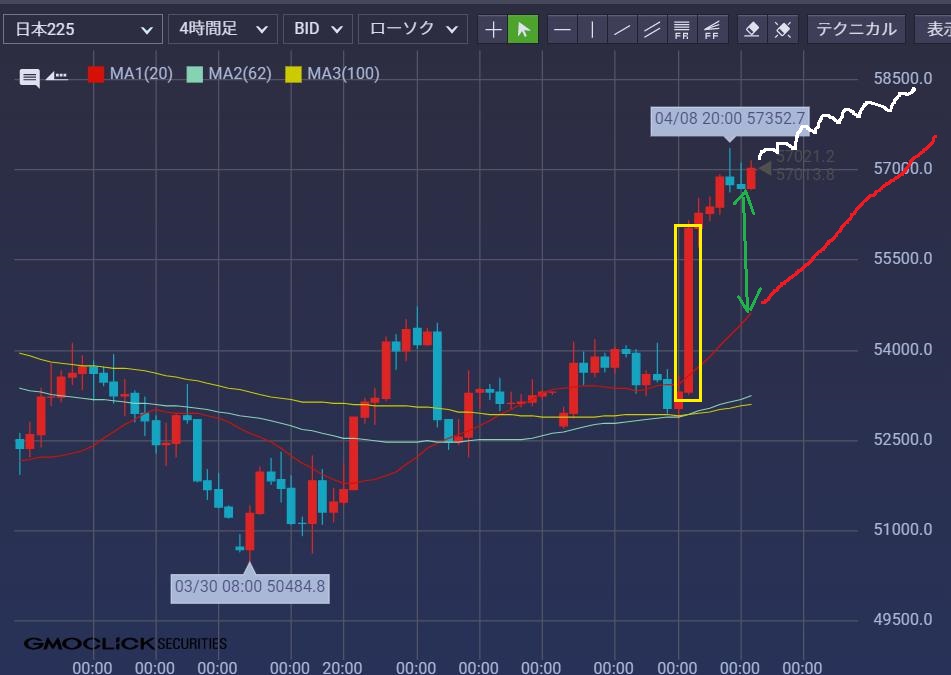Choose the vertical line drawing tool
The height and width of the screenshot is (675, 951).
tap(592, 29)
